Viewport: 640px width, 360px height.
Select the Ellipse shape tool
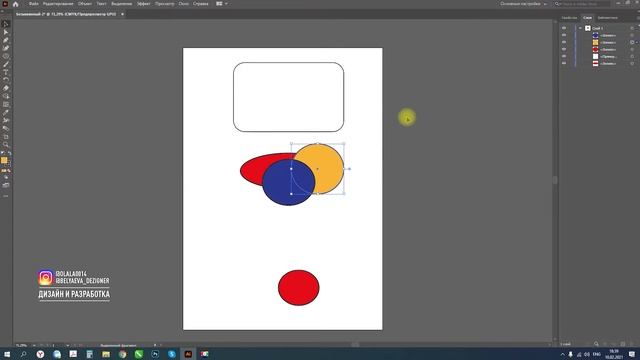(6, 56)
